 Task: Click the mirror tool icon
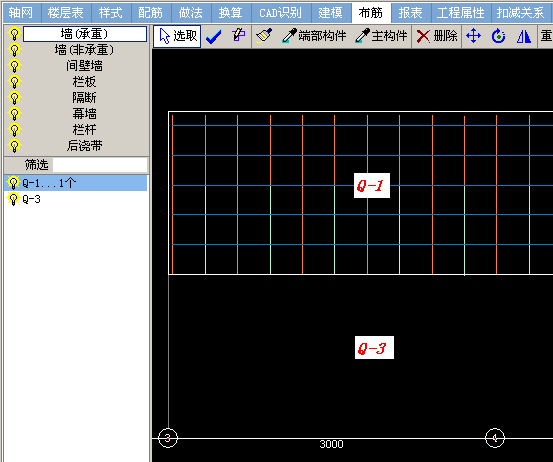tap(524, 36)
